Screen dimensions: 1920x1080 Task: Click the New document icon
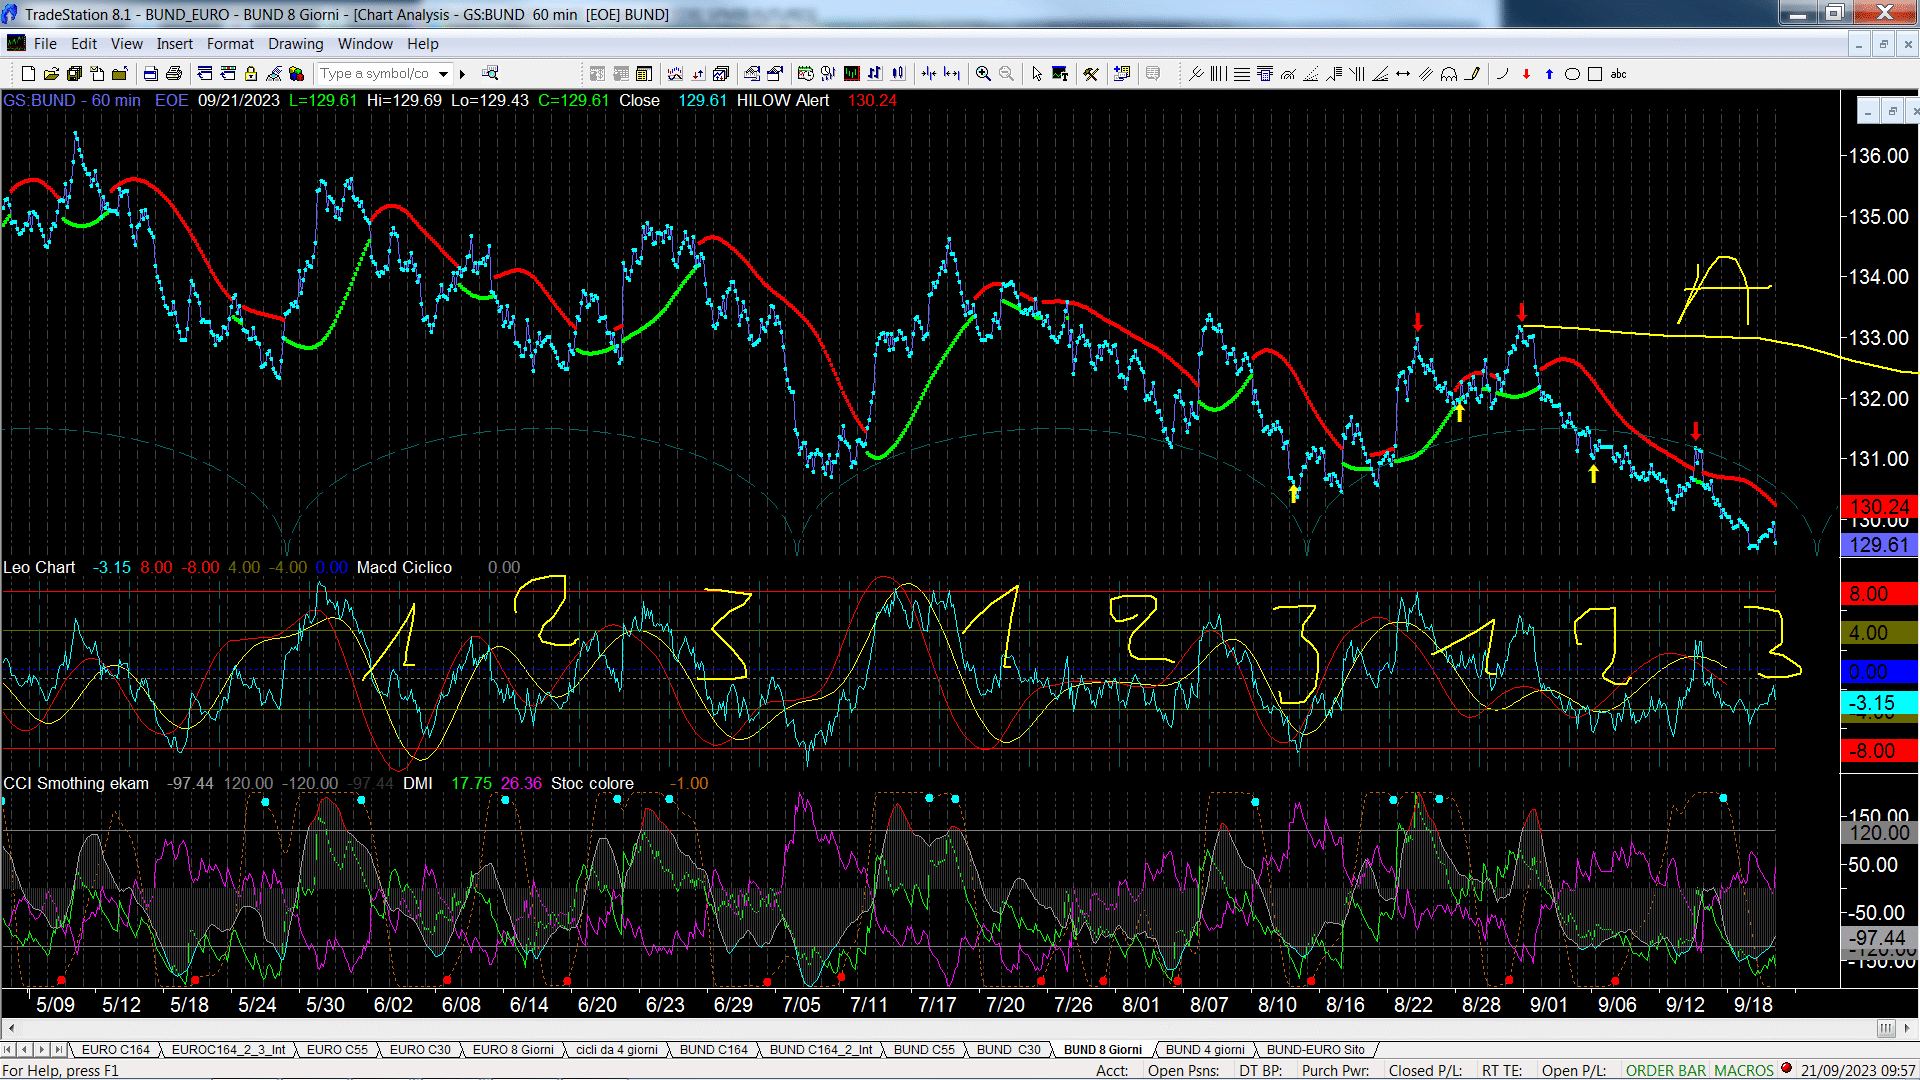point(28,74)
